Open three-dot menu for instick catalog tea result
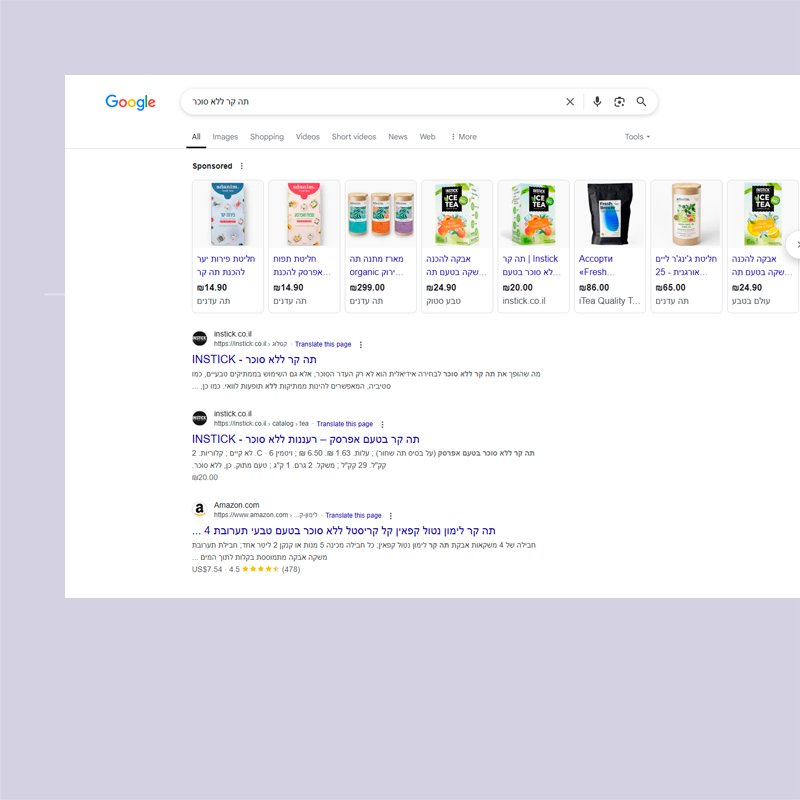The image size is (800, 800). [382, 424]
